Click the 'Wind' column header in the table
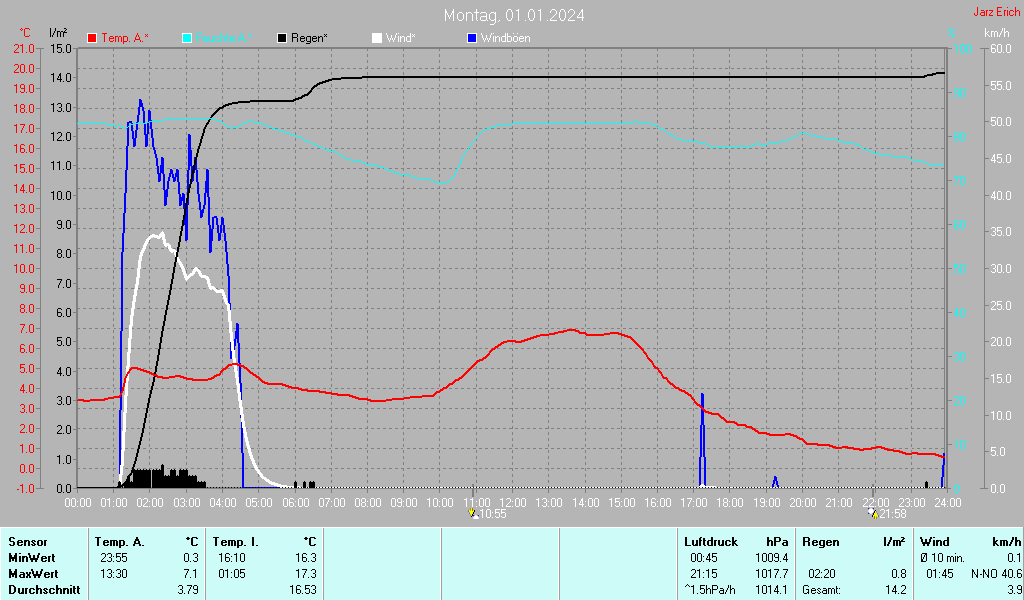 [935, 542]
